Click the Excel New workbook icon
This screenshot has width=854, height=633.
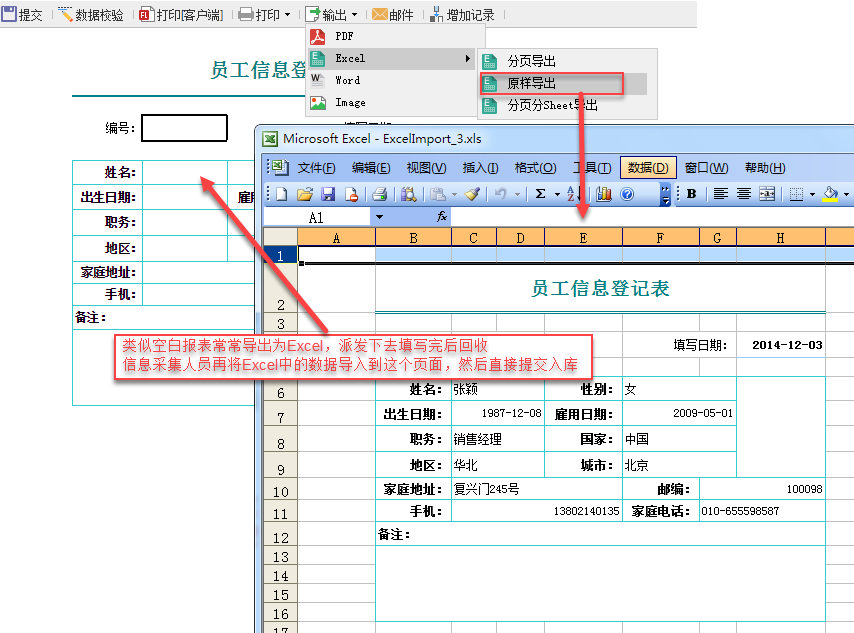point(282,194)
